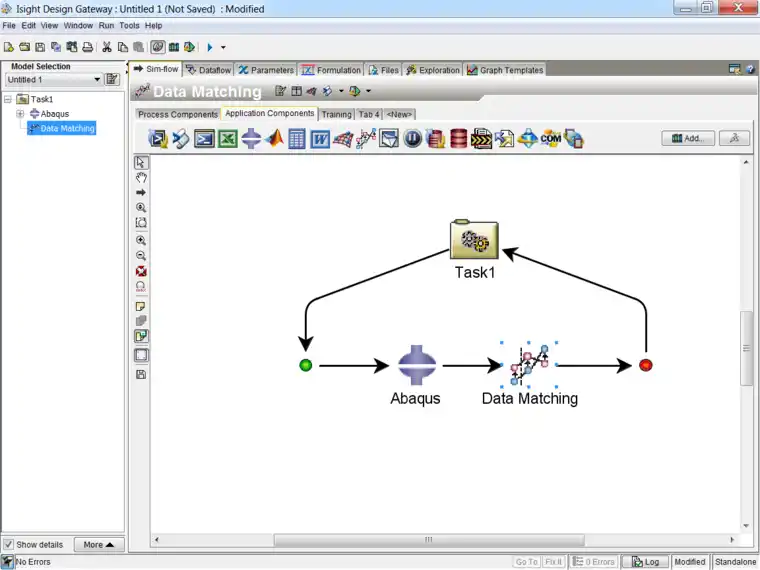This screenshot has height=570, width=760.
Task: Click the blue Run model play icon
Action: click(x=210, y=47)
